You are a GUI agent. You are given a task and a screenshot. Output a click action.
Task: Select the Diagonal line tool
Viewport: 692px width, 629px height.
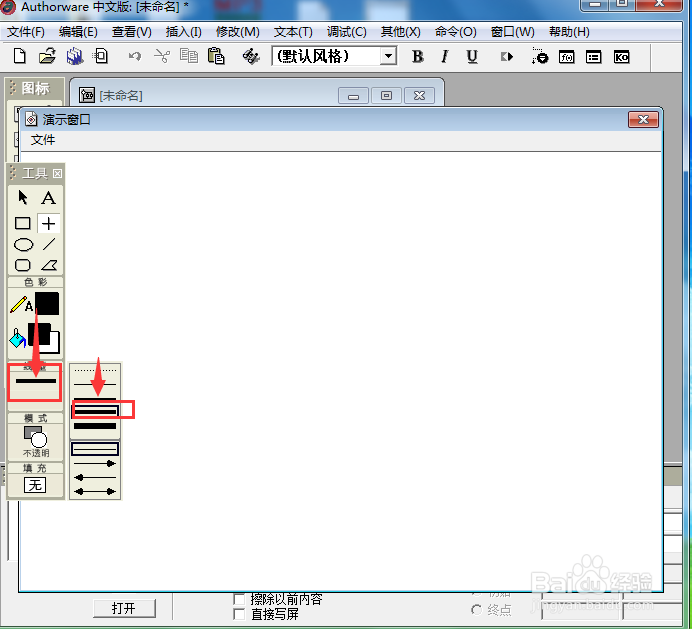(x=49, y=244)
